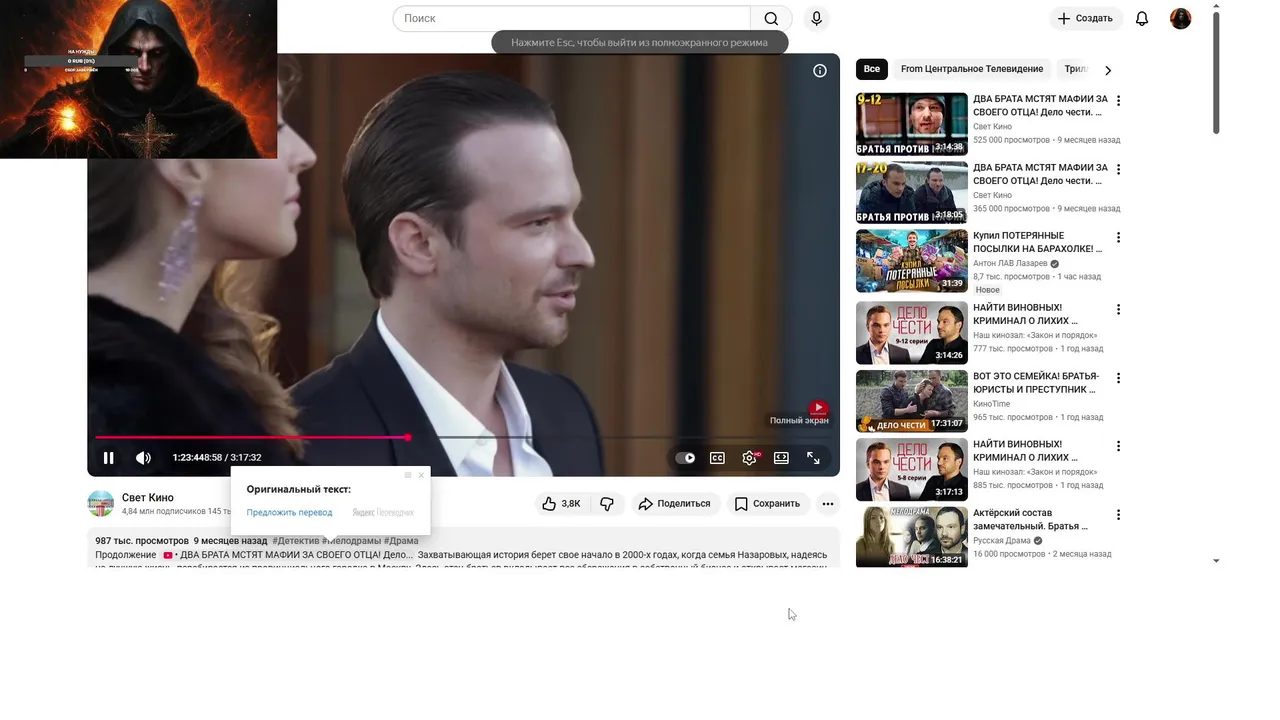Start voice search with microphone icon
1280x720 pixels.
pos(817,18)
